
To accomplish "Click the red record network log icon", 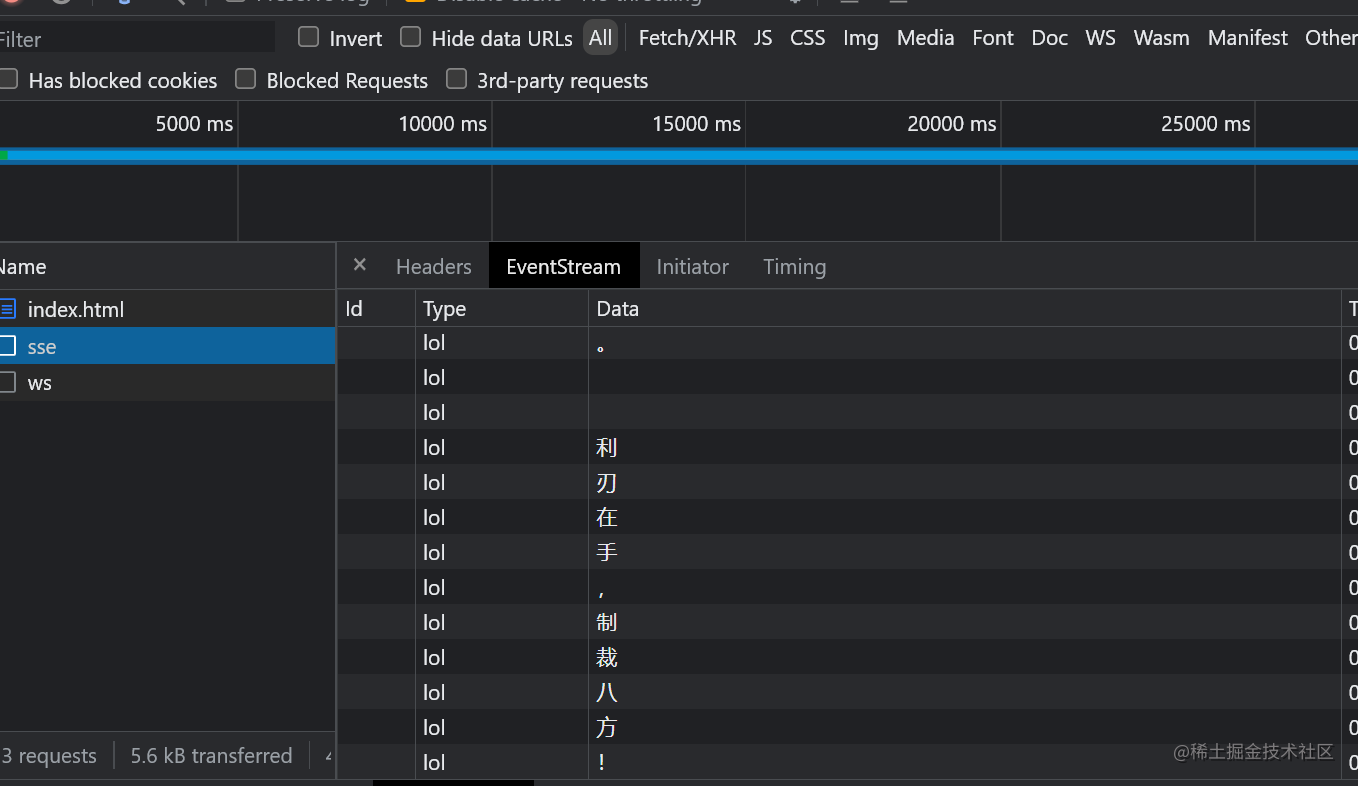I will coord(11,3).
